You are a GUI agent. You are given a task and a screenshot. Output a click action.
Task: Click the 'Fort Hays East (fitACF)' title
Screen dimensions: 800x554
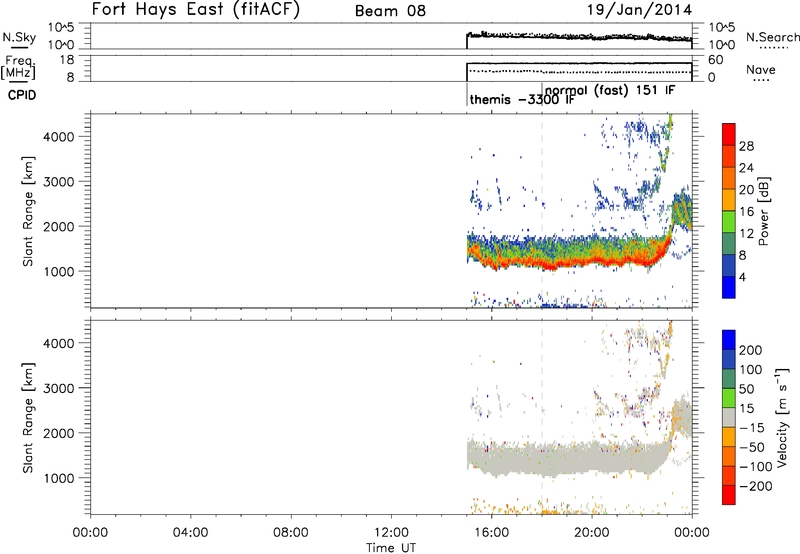196,9
